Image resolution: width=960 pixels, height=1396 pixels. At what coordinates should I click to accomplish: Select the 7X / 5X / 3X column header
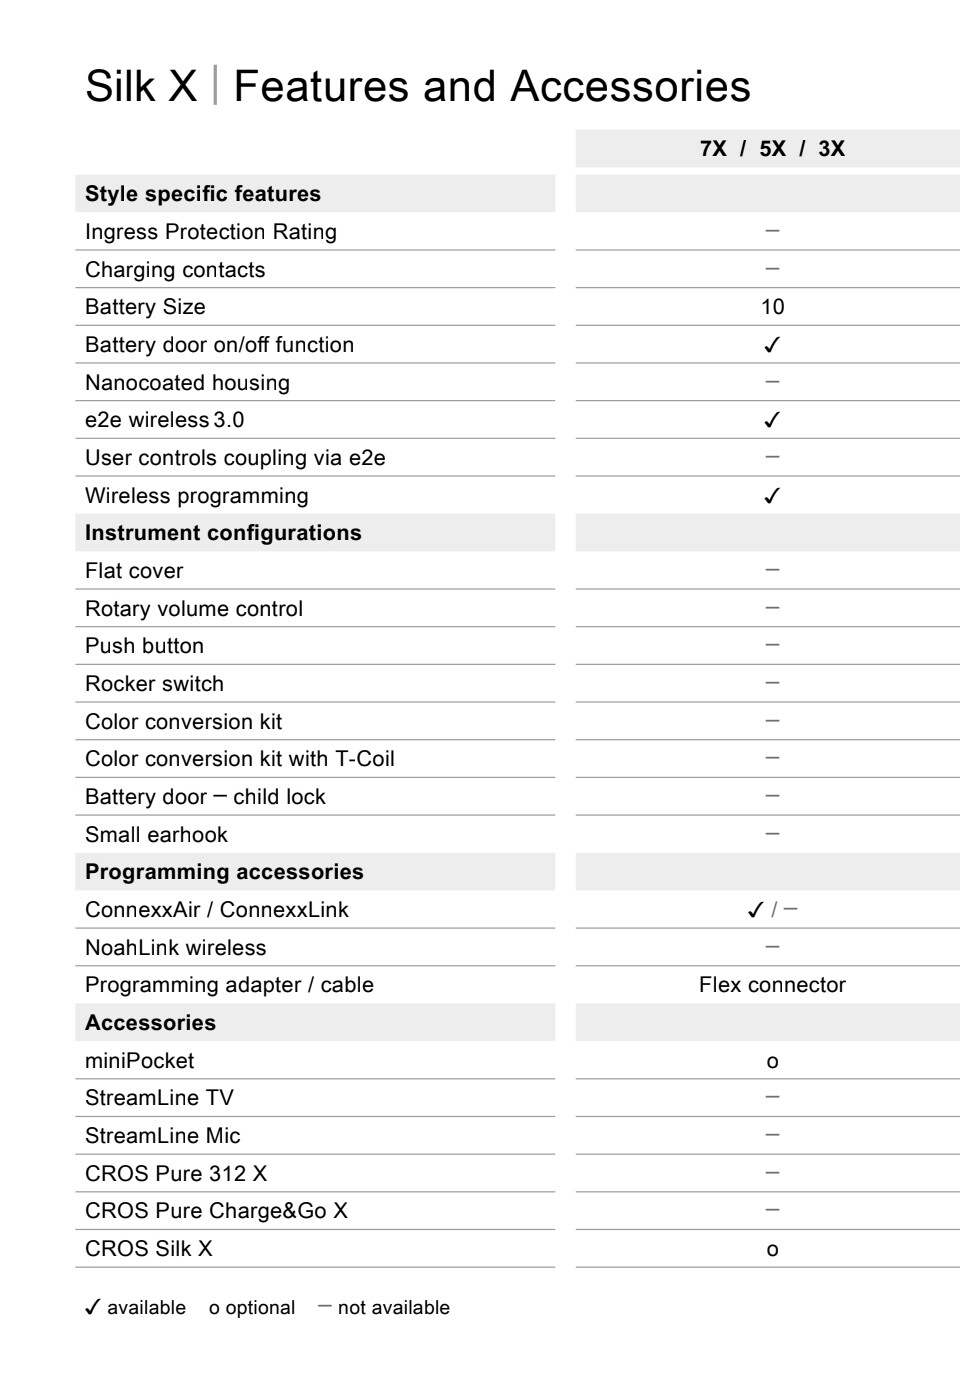click(772, 149)
